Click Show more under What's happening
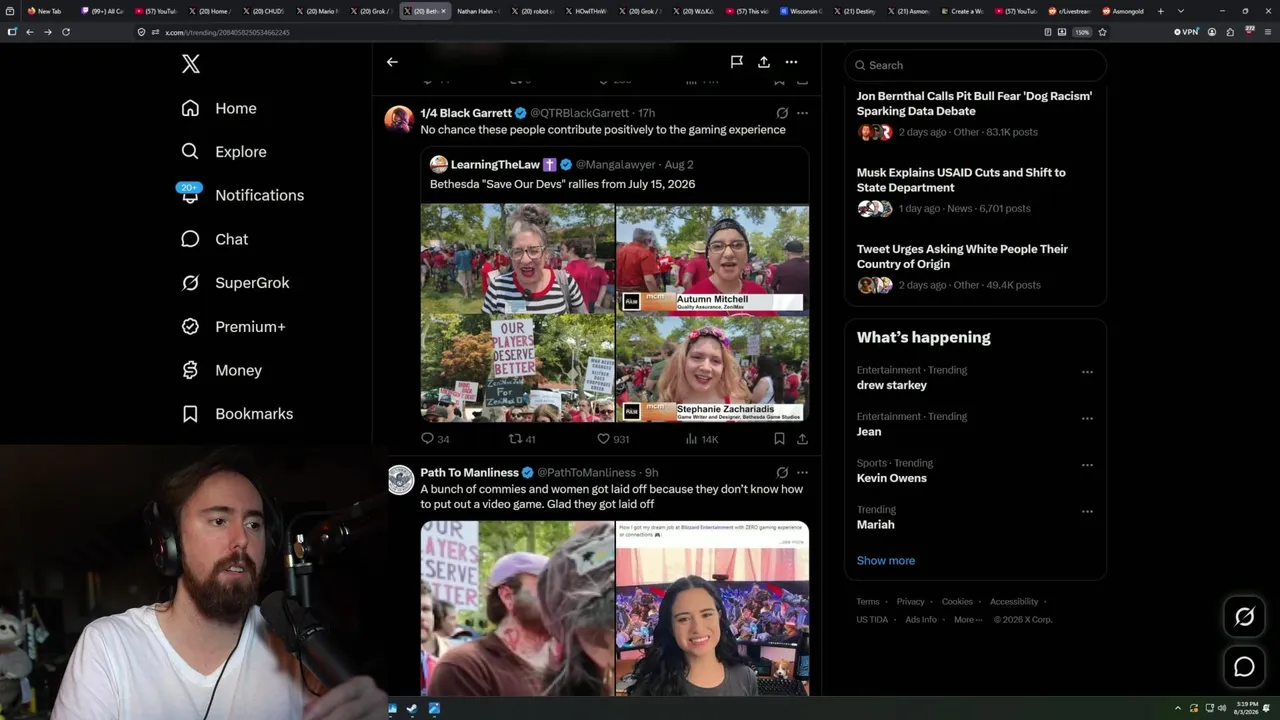 886,560
